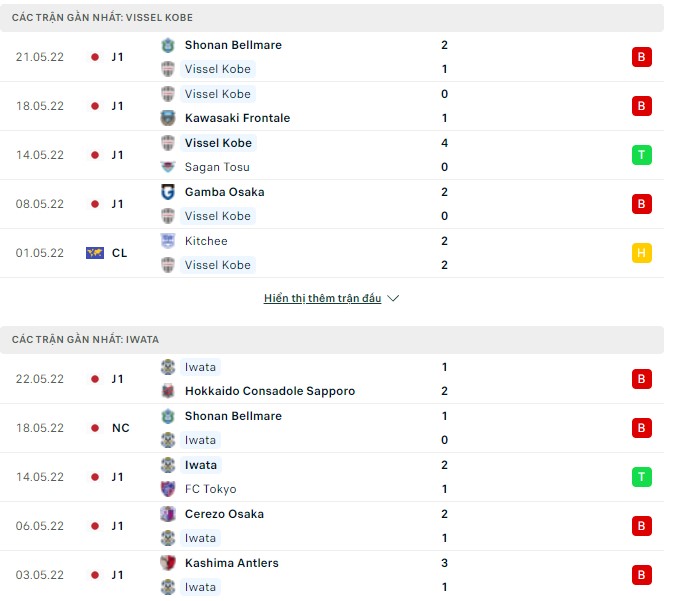Click the FC Tokyo team crest

(x=167, y=489)
